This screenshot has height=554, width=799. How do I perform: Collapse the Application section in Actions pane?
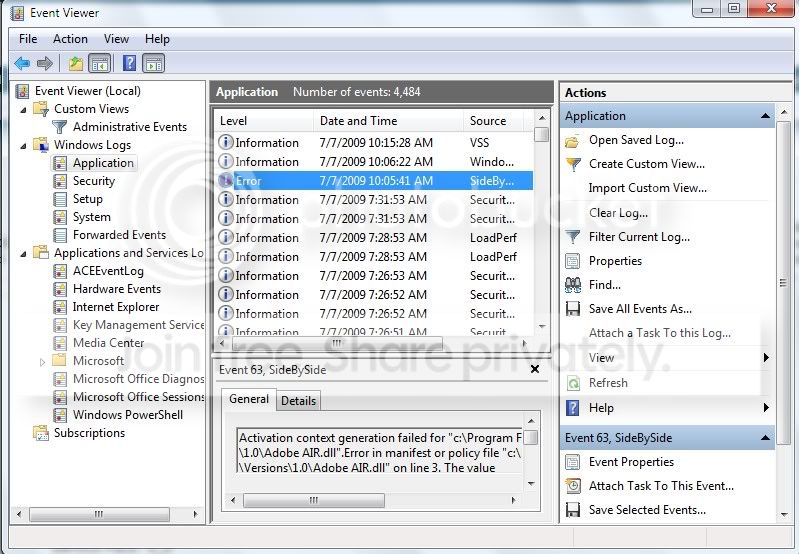tap(765, 116)
